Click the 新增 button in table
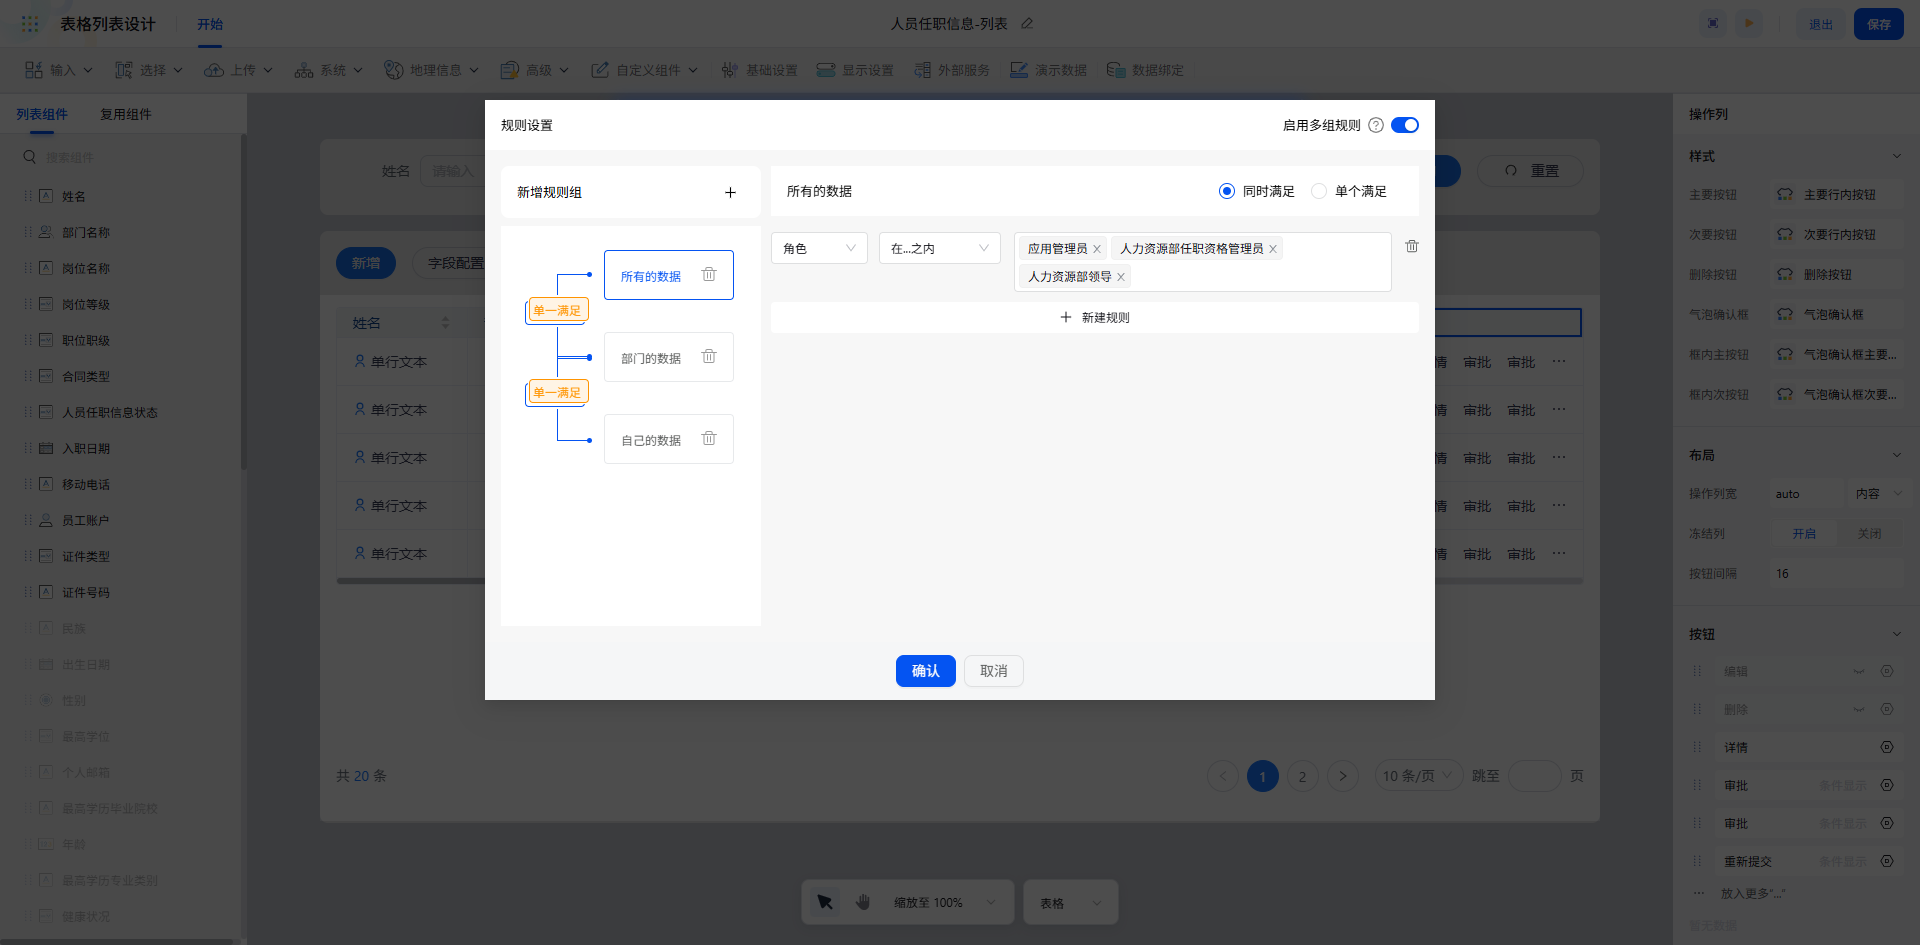The image size is (1920, 945). pyautogui.click(x=366, y=263)
